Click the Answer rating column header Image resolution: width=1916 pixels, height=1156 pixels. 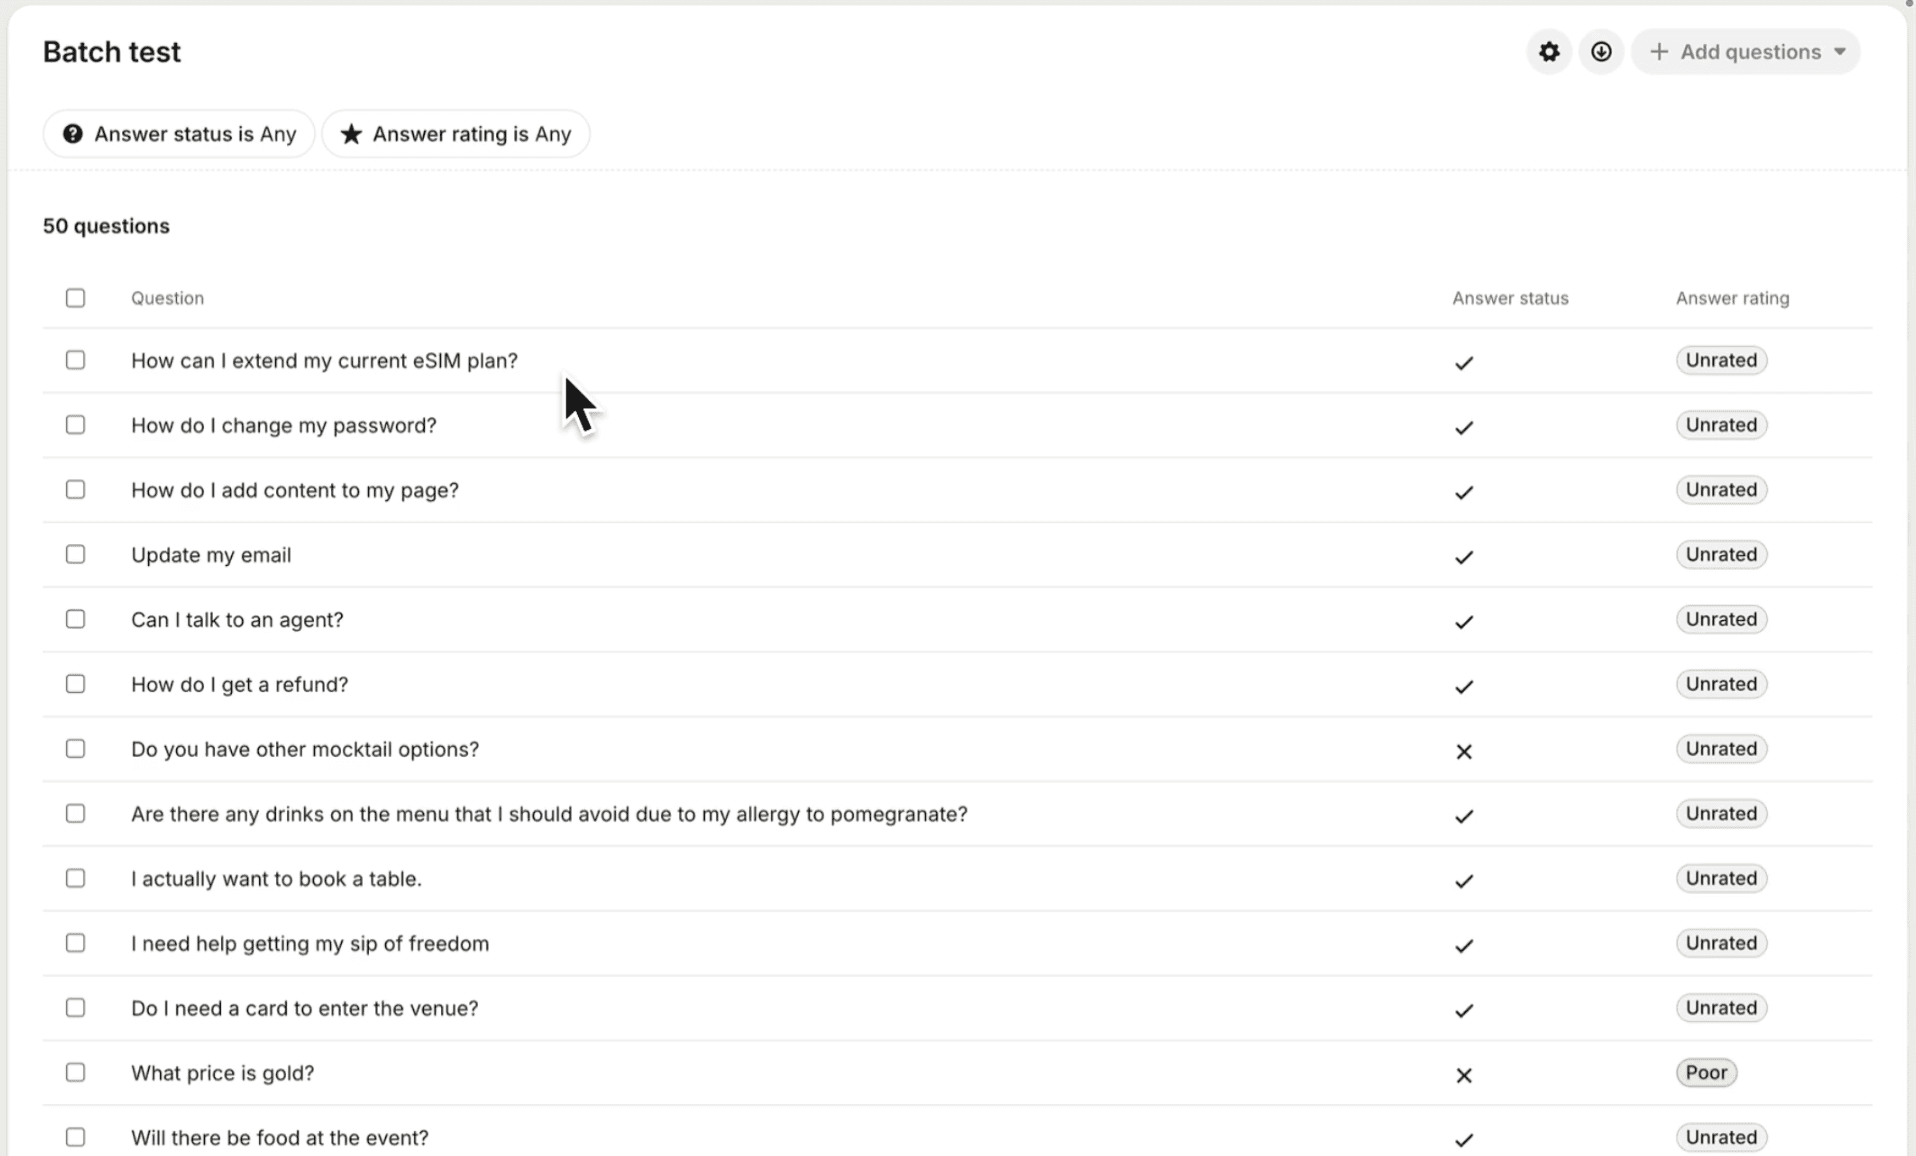click(x=1732, y=298)
